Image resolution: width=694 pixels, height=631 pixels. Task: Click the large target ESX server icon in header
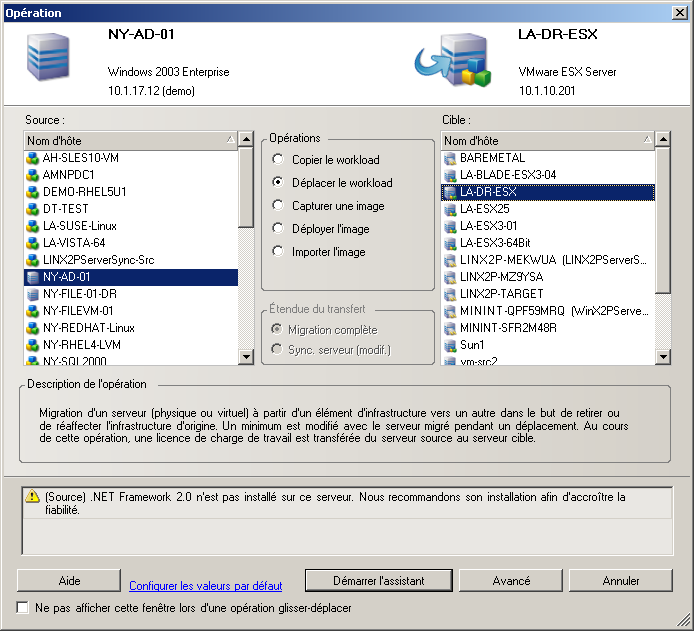(x=453, y=60)
